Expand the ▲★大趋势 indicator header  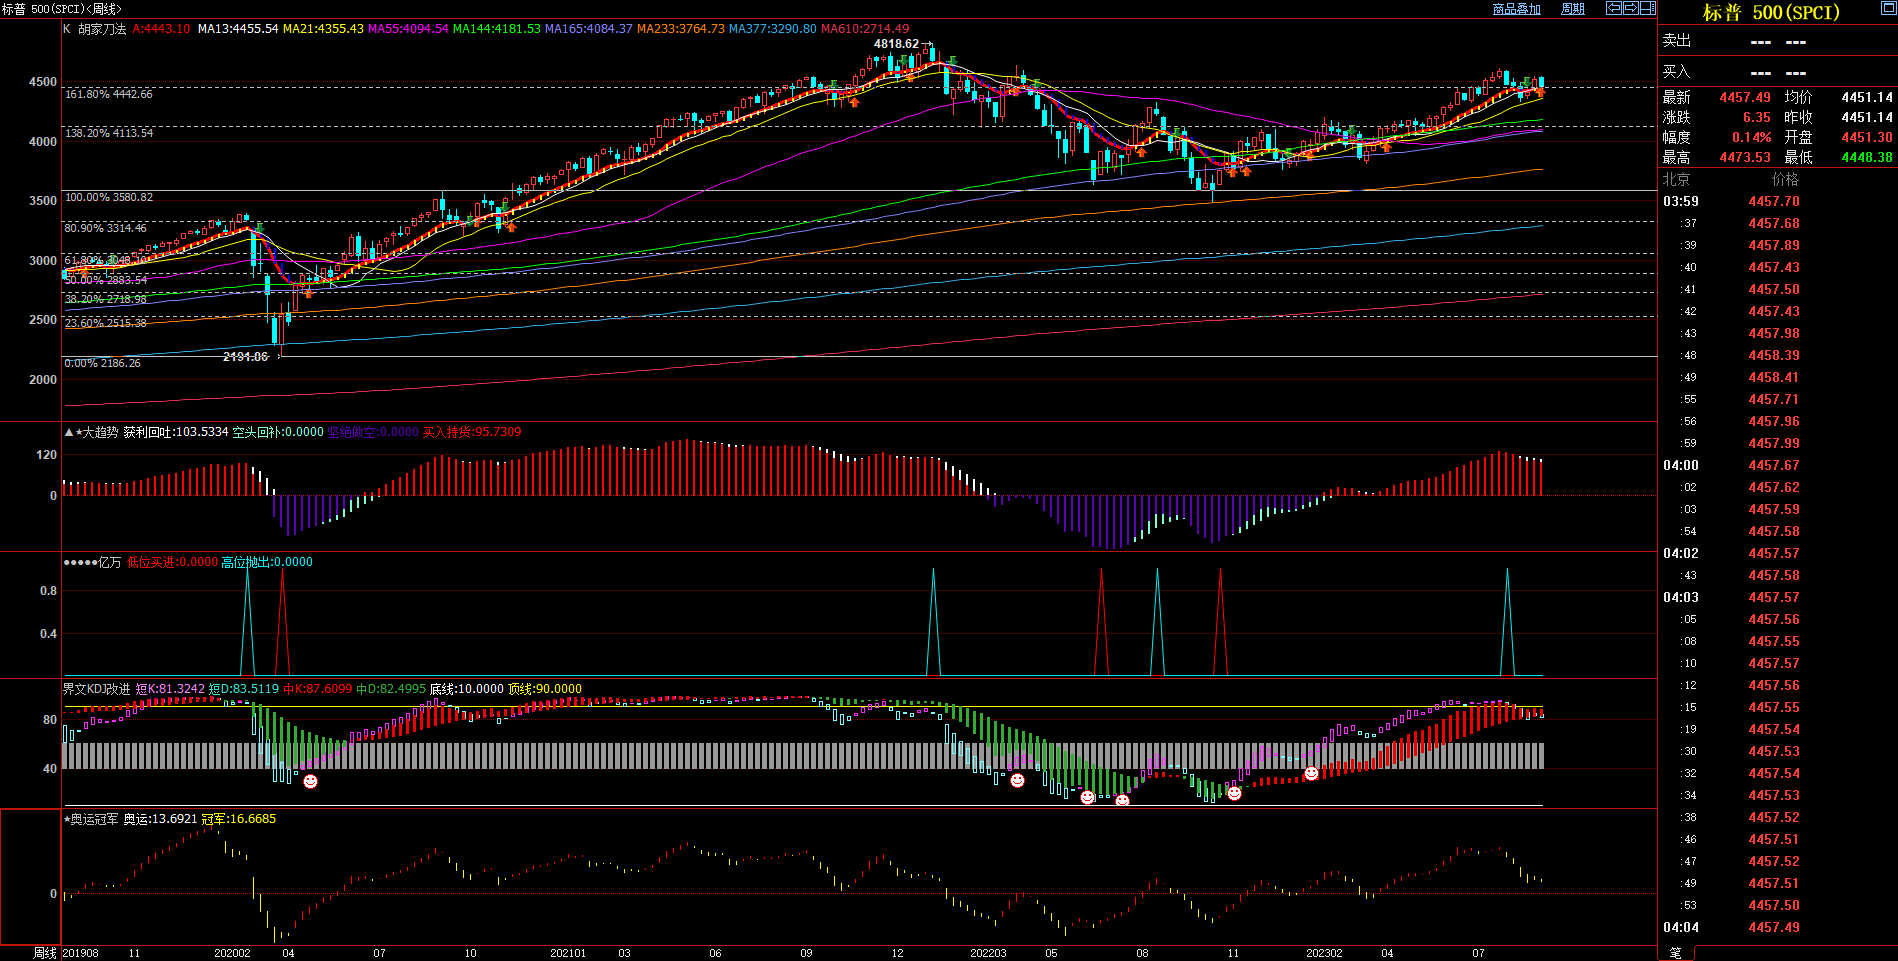(92, 432)
